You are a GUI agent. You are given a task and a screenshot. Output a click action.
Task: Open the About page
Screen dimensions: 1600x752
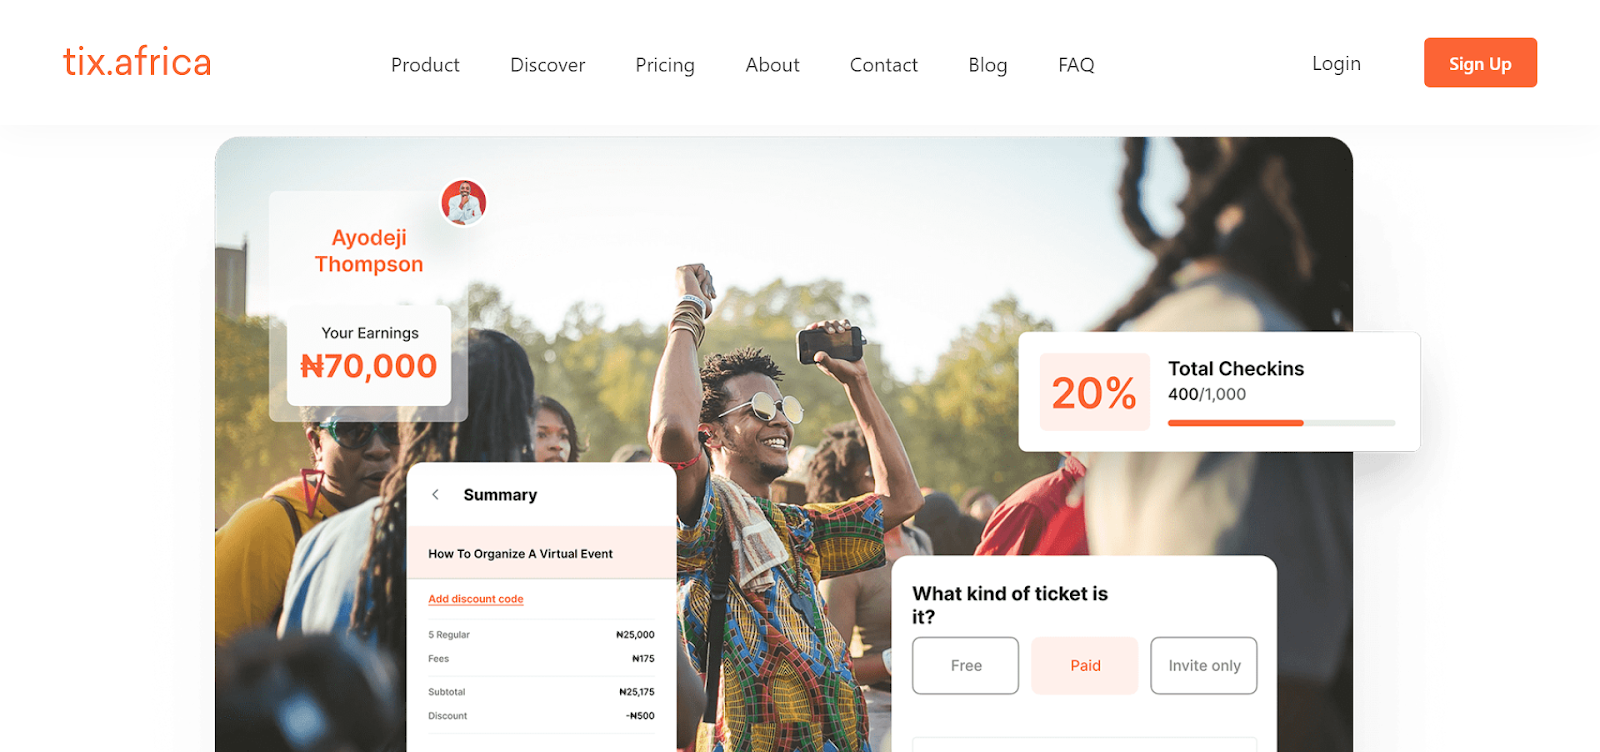pos(772,65)
